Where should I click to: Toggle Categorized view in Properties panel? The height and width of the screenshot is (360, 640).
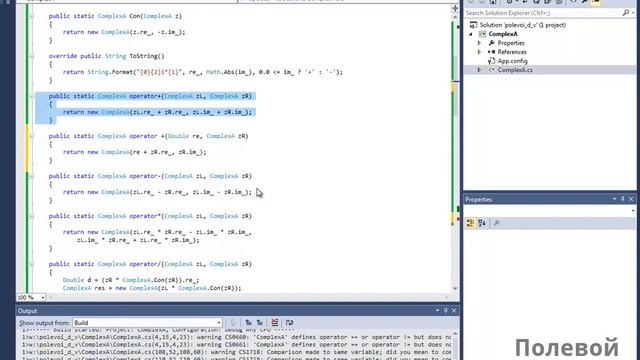[470, 223]
